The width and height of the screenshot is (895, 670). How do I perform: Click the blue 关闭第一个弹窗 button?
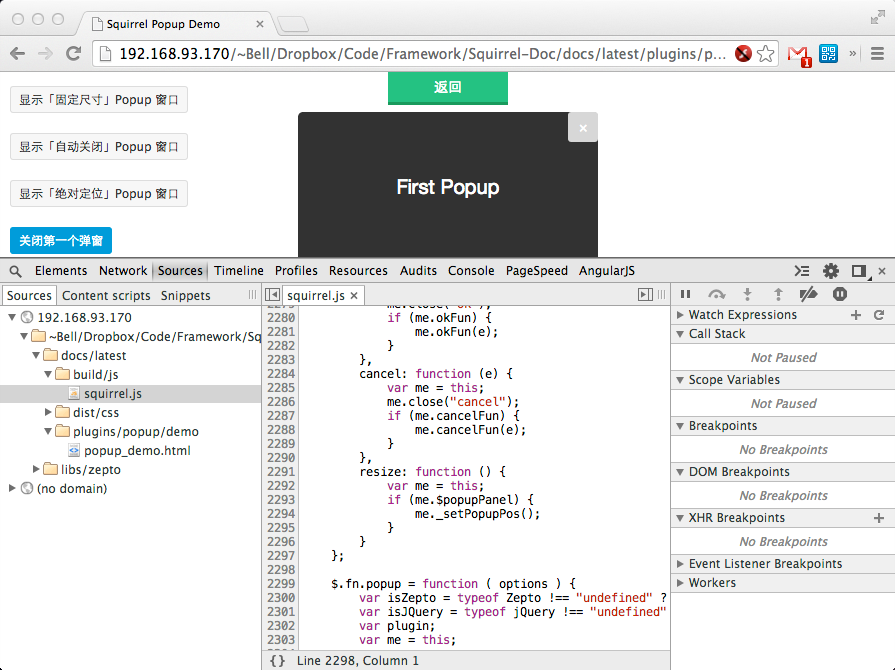coord(61,241)
